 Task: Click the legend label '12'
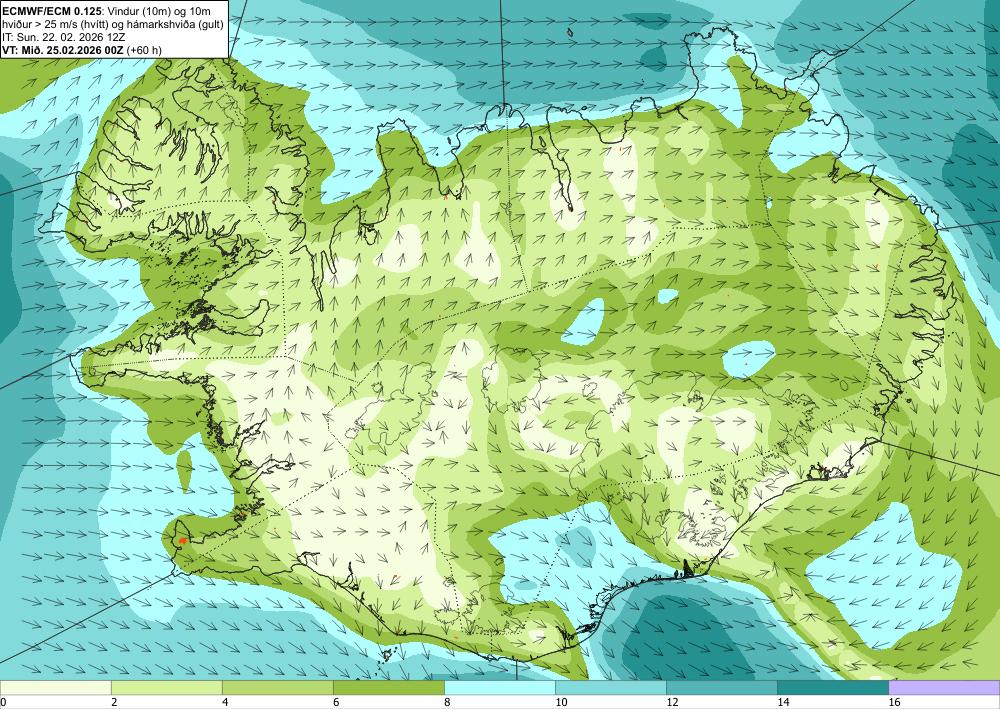[x=672, y=703]
